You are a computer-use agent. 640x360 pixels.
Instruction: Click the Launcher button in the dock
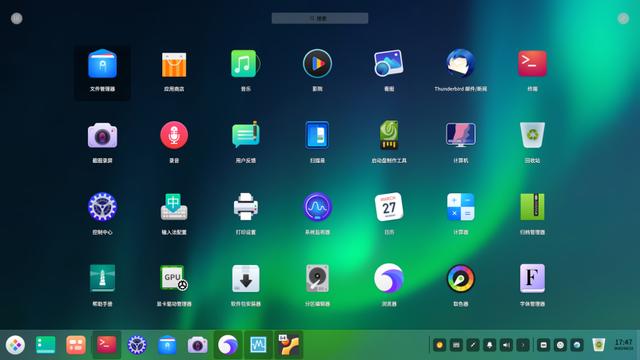click(16, 345)
